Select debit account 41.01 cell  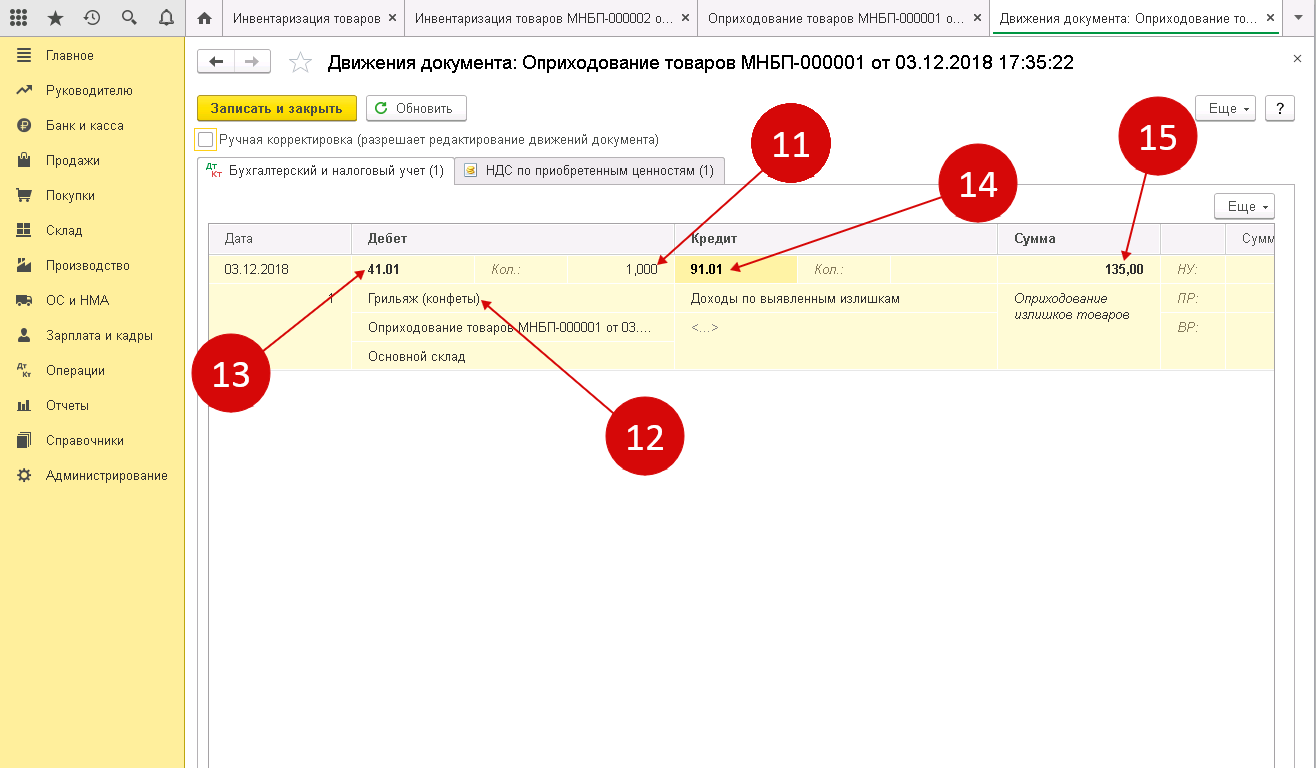tap(413, 269)
